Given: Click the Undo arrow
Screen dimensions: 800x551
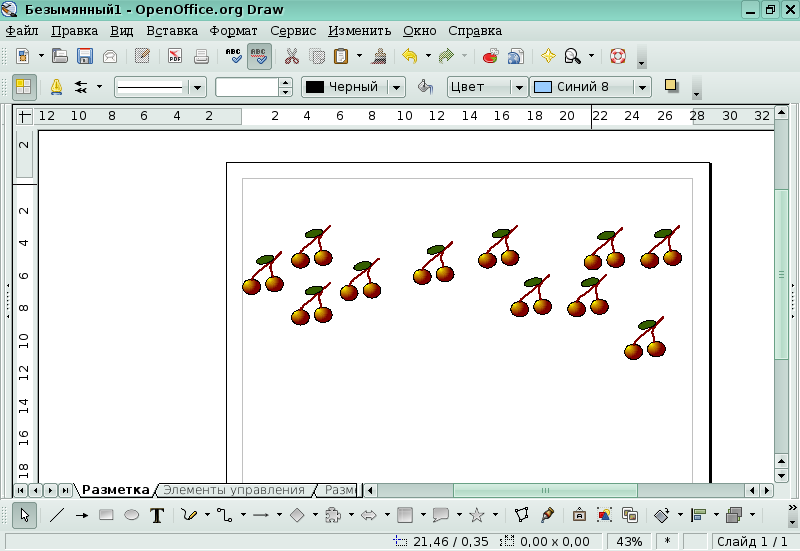Looking at the screenshot, I should 410,56.
